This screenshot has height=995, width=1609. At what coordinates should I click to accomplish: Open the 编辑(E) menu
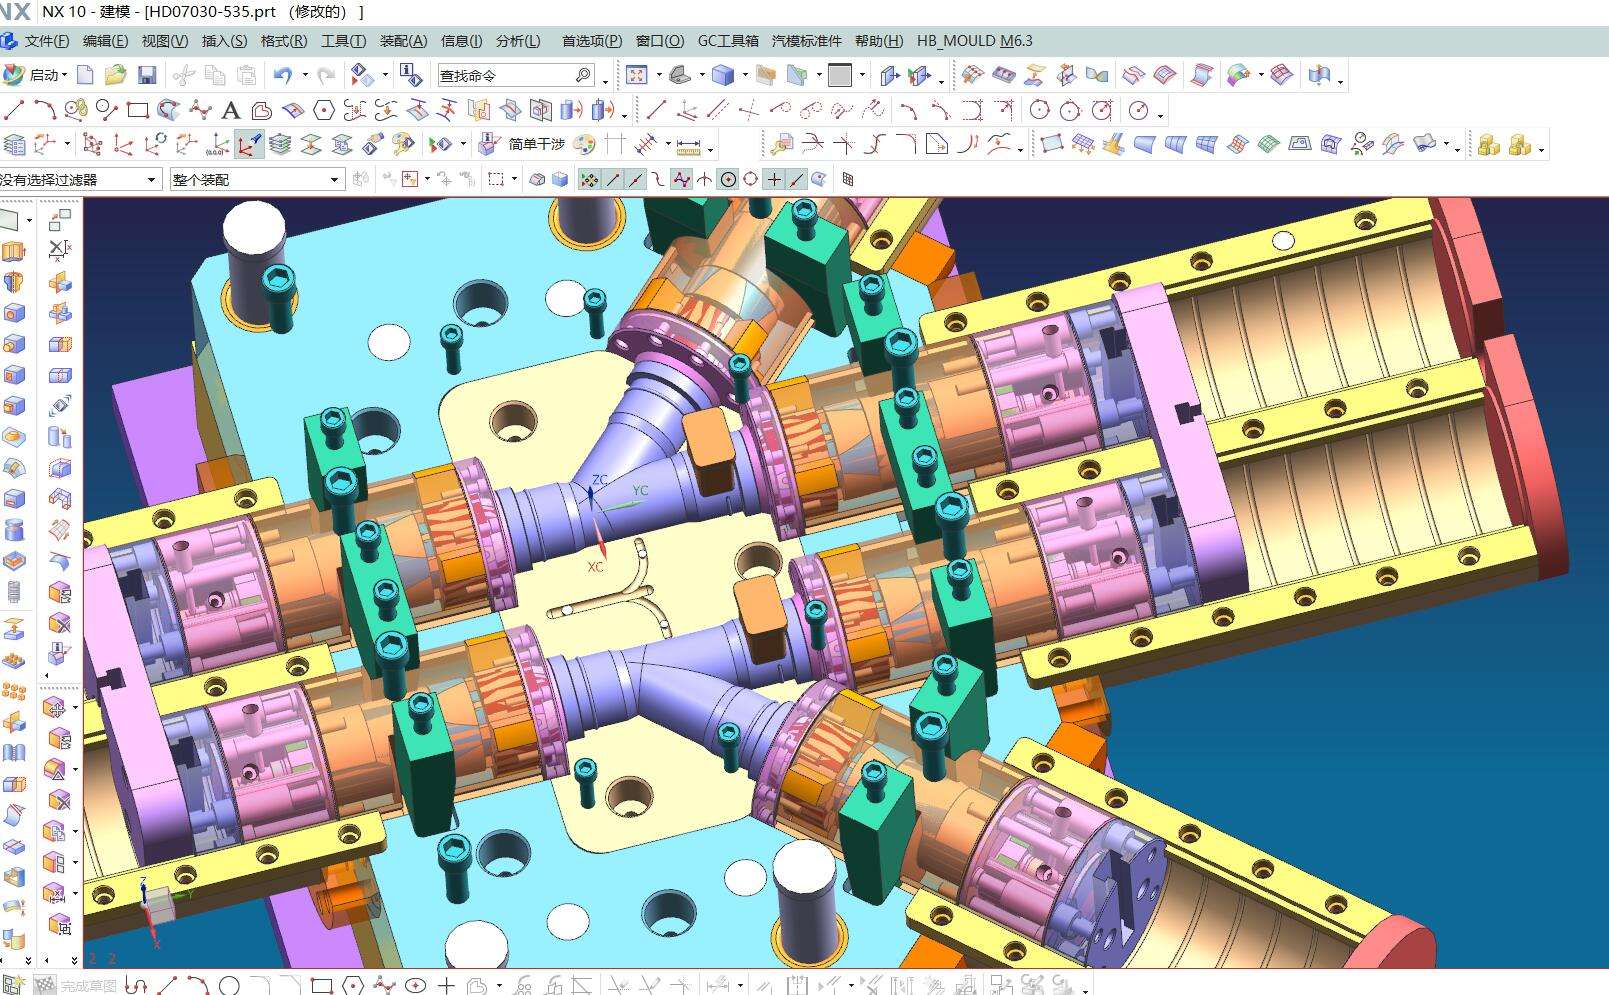(105, 41)
